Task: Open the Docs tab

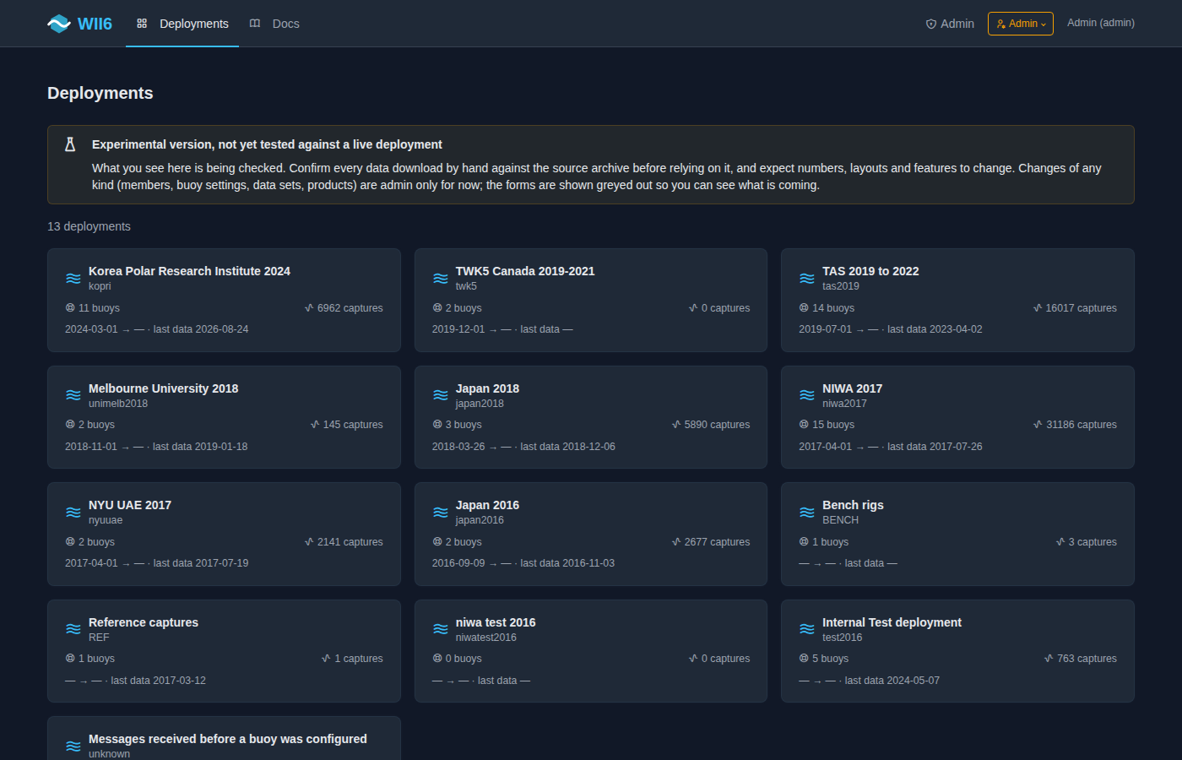Action: pyautogui.click(x=275, y=23)
